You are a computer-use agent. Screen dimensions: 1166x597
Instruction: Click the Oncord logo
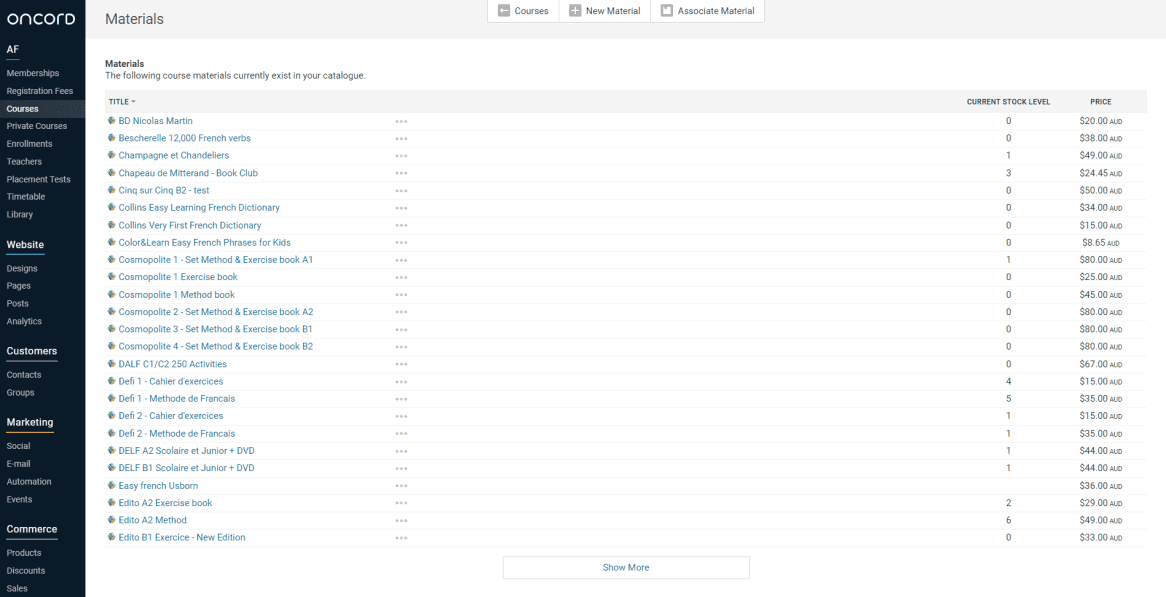(41, 19)
